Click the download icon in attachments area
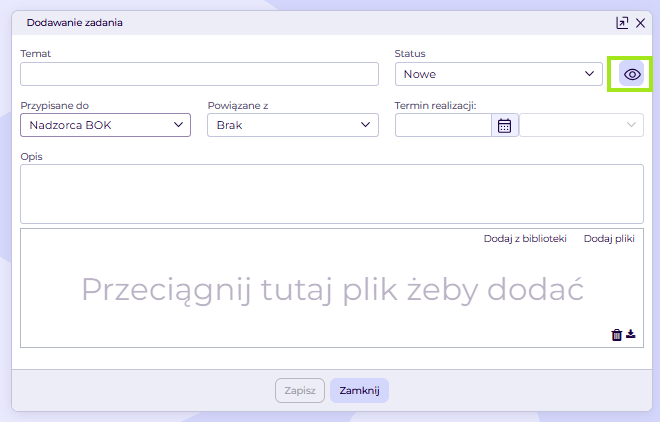Screen dimensions: 660x422 pyautogui.click(x=631, y=334)
